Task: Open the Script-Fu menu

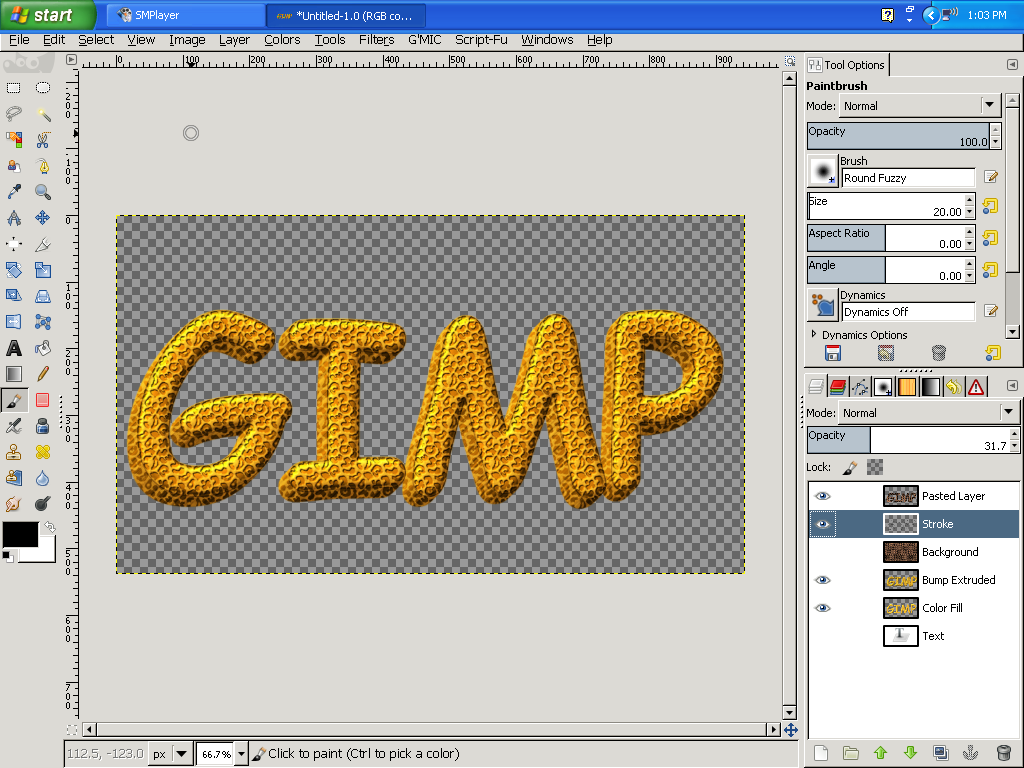Action: pyautogui.click(x=481, y=40)
